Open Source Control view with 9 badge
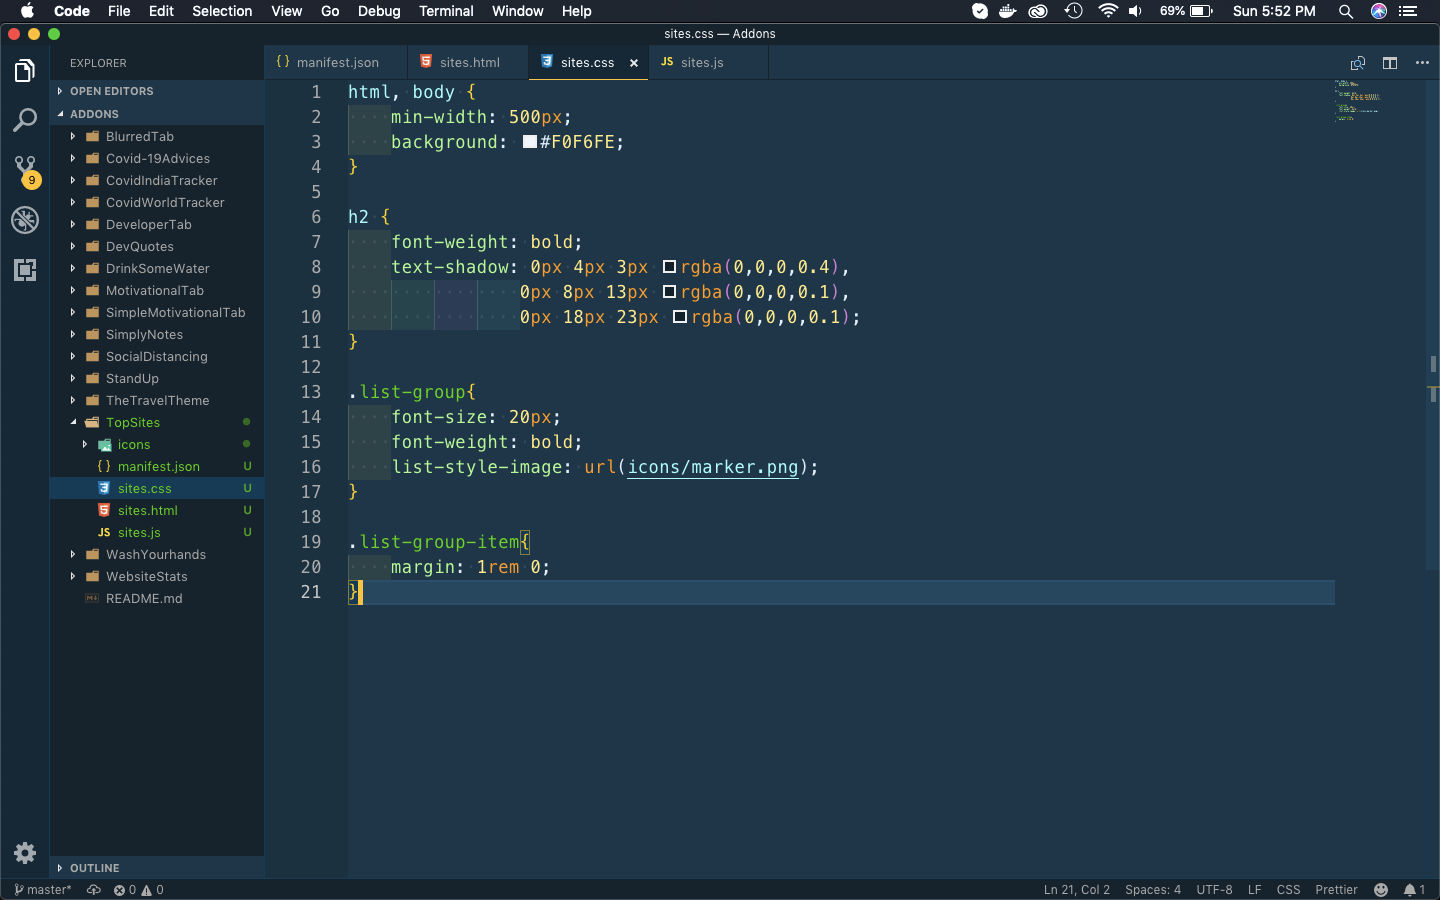The image size is (1440, 900). click(25, 171)
